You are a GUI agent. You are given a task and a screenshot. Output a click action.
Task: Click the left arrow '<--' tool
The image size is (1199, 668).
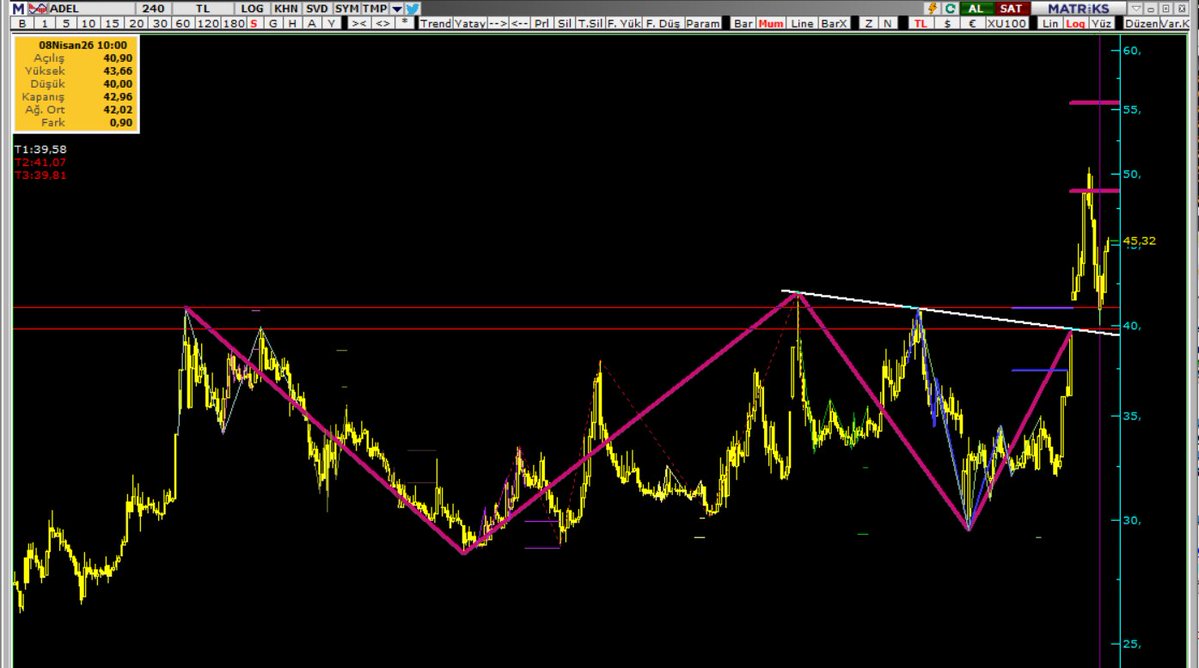[x=519, y=24]
